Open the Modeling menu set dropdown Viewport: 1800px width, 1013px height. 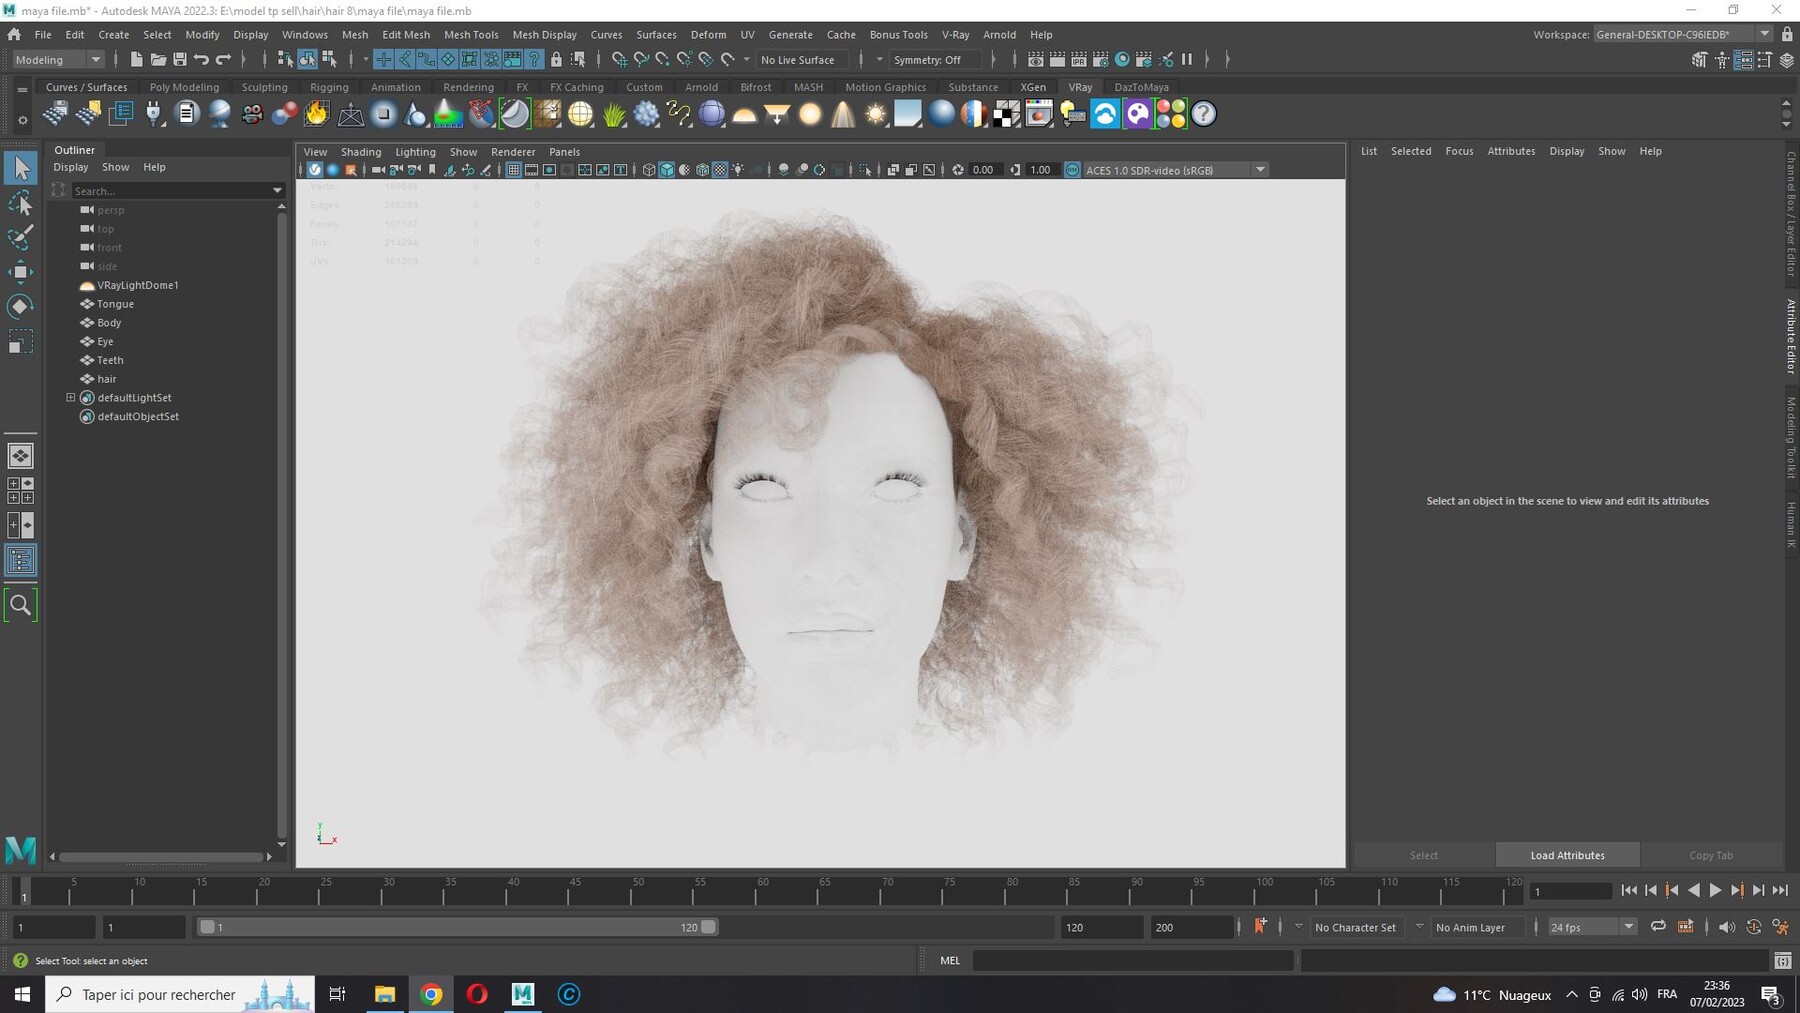[57, 60]
